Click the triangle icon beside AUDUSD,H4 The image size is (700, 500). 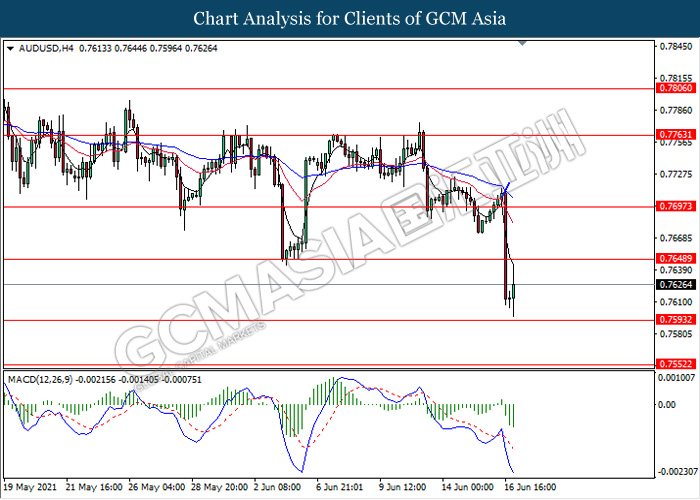(x=10, y=47)
